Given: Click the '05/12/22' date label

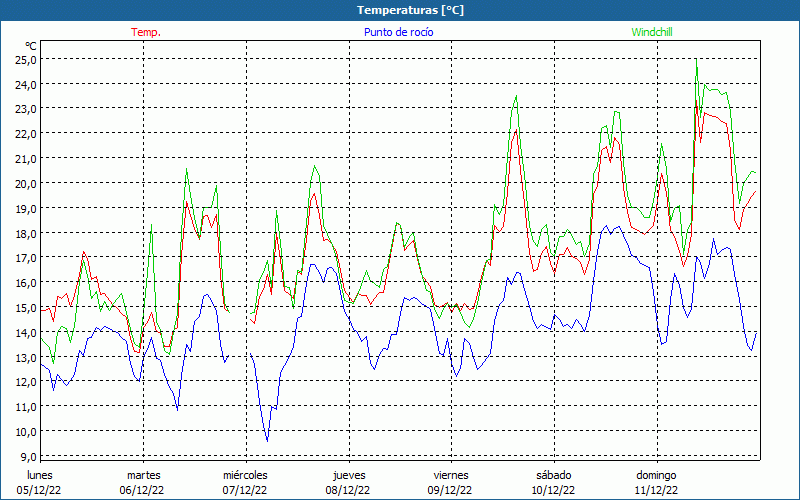Looking at the screenshot, I should point(39,490).
